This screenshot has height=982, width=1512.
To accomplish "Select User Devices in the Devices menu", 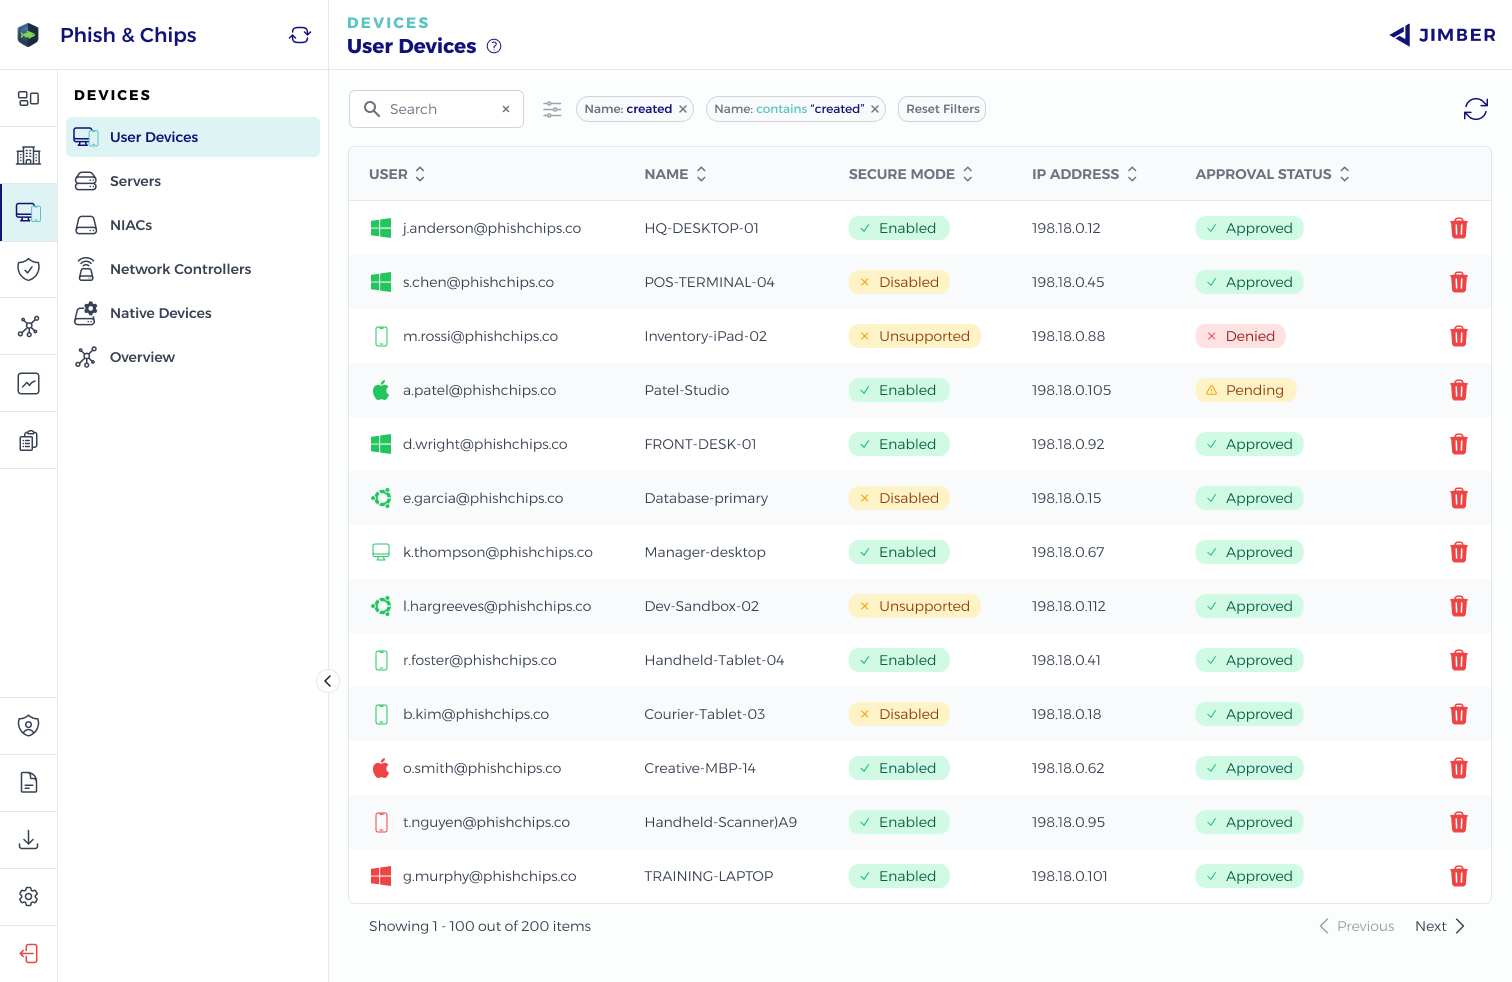I will click(193, 137).
